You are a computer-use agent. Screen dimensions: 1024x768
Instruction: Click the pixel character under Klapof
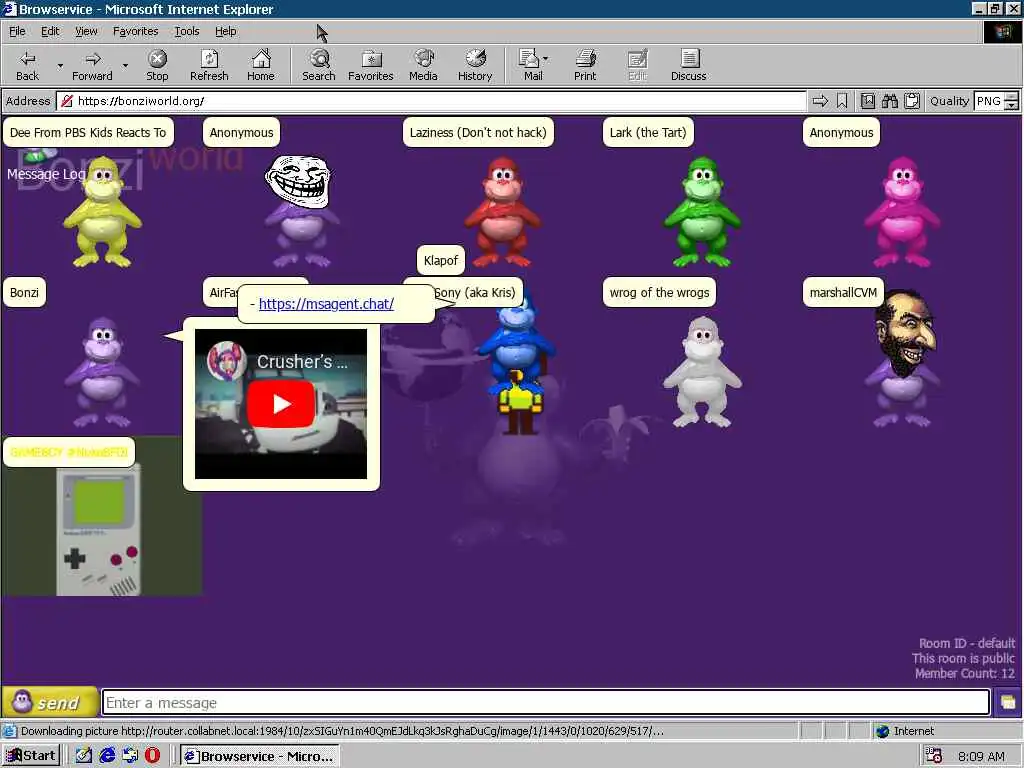pos(520,402)
